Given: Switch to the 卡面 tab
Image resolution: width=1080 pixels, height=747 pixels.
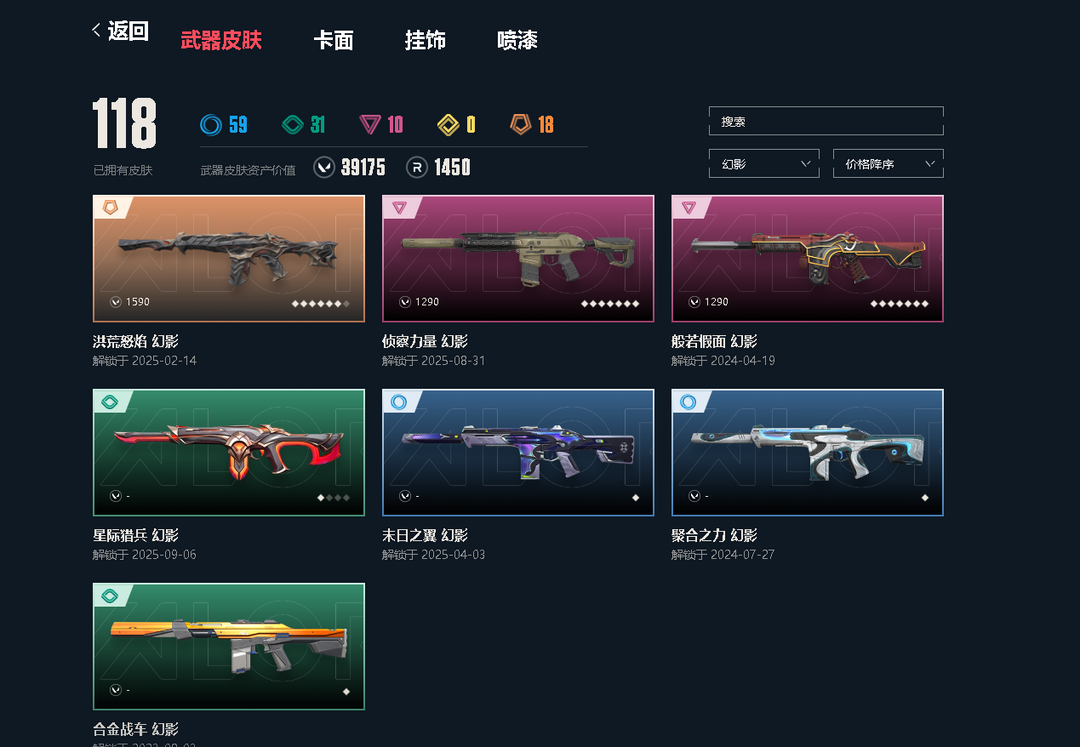Looking at the screenshot, I should 333,40.
